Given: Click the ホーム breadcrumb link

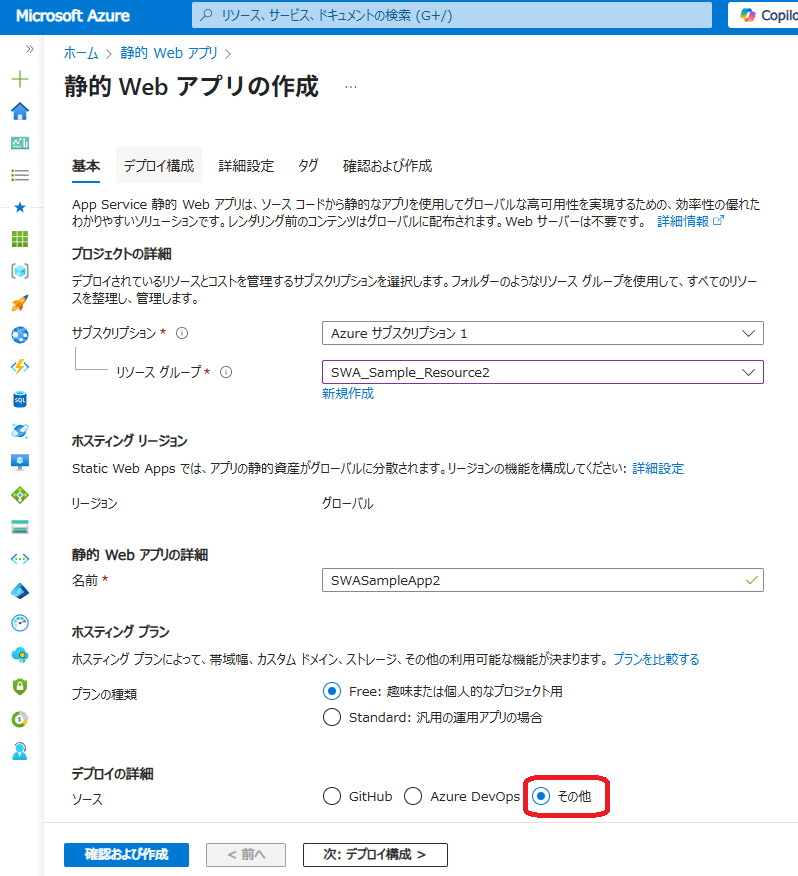Looking at the screenshot, I should pos(81,54).
